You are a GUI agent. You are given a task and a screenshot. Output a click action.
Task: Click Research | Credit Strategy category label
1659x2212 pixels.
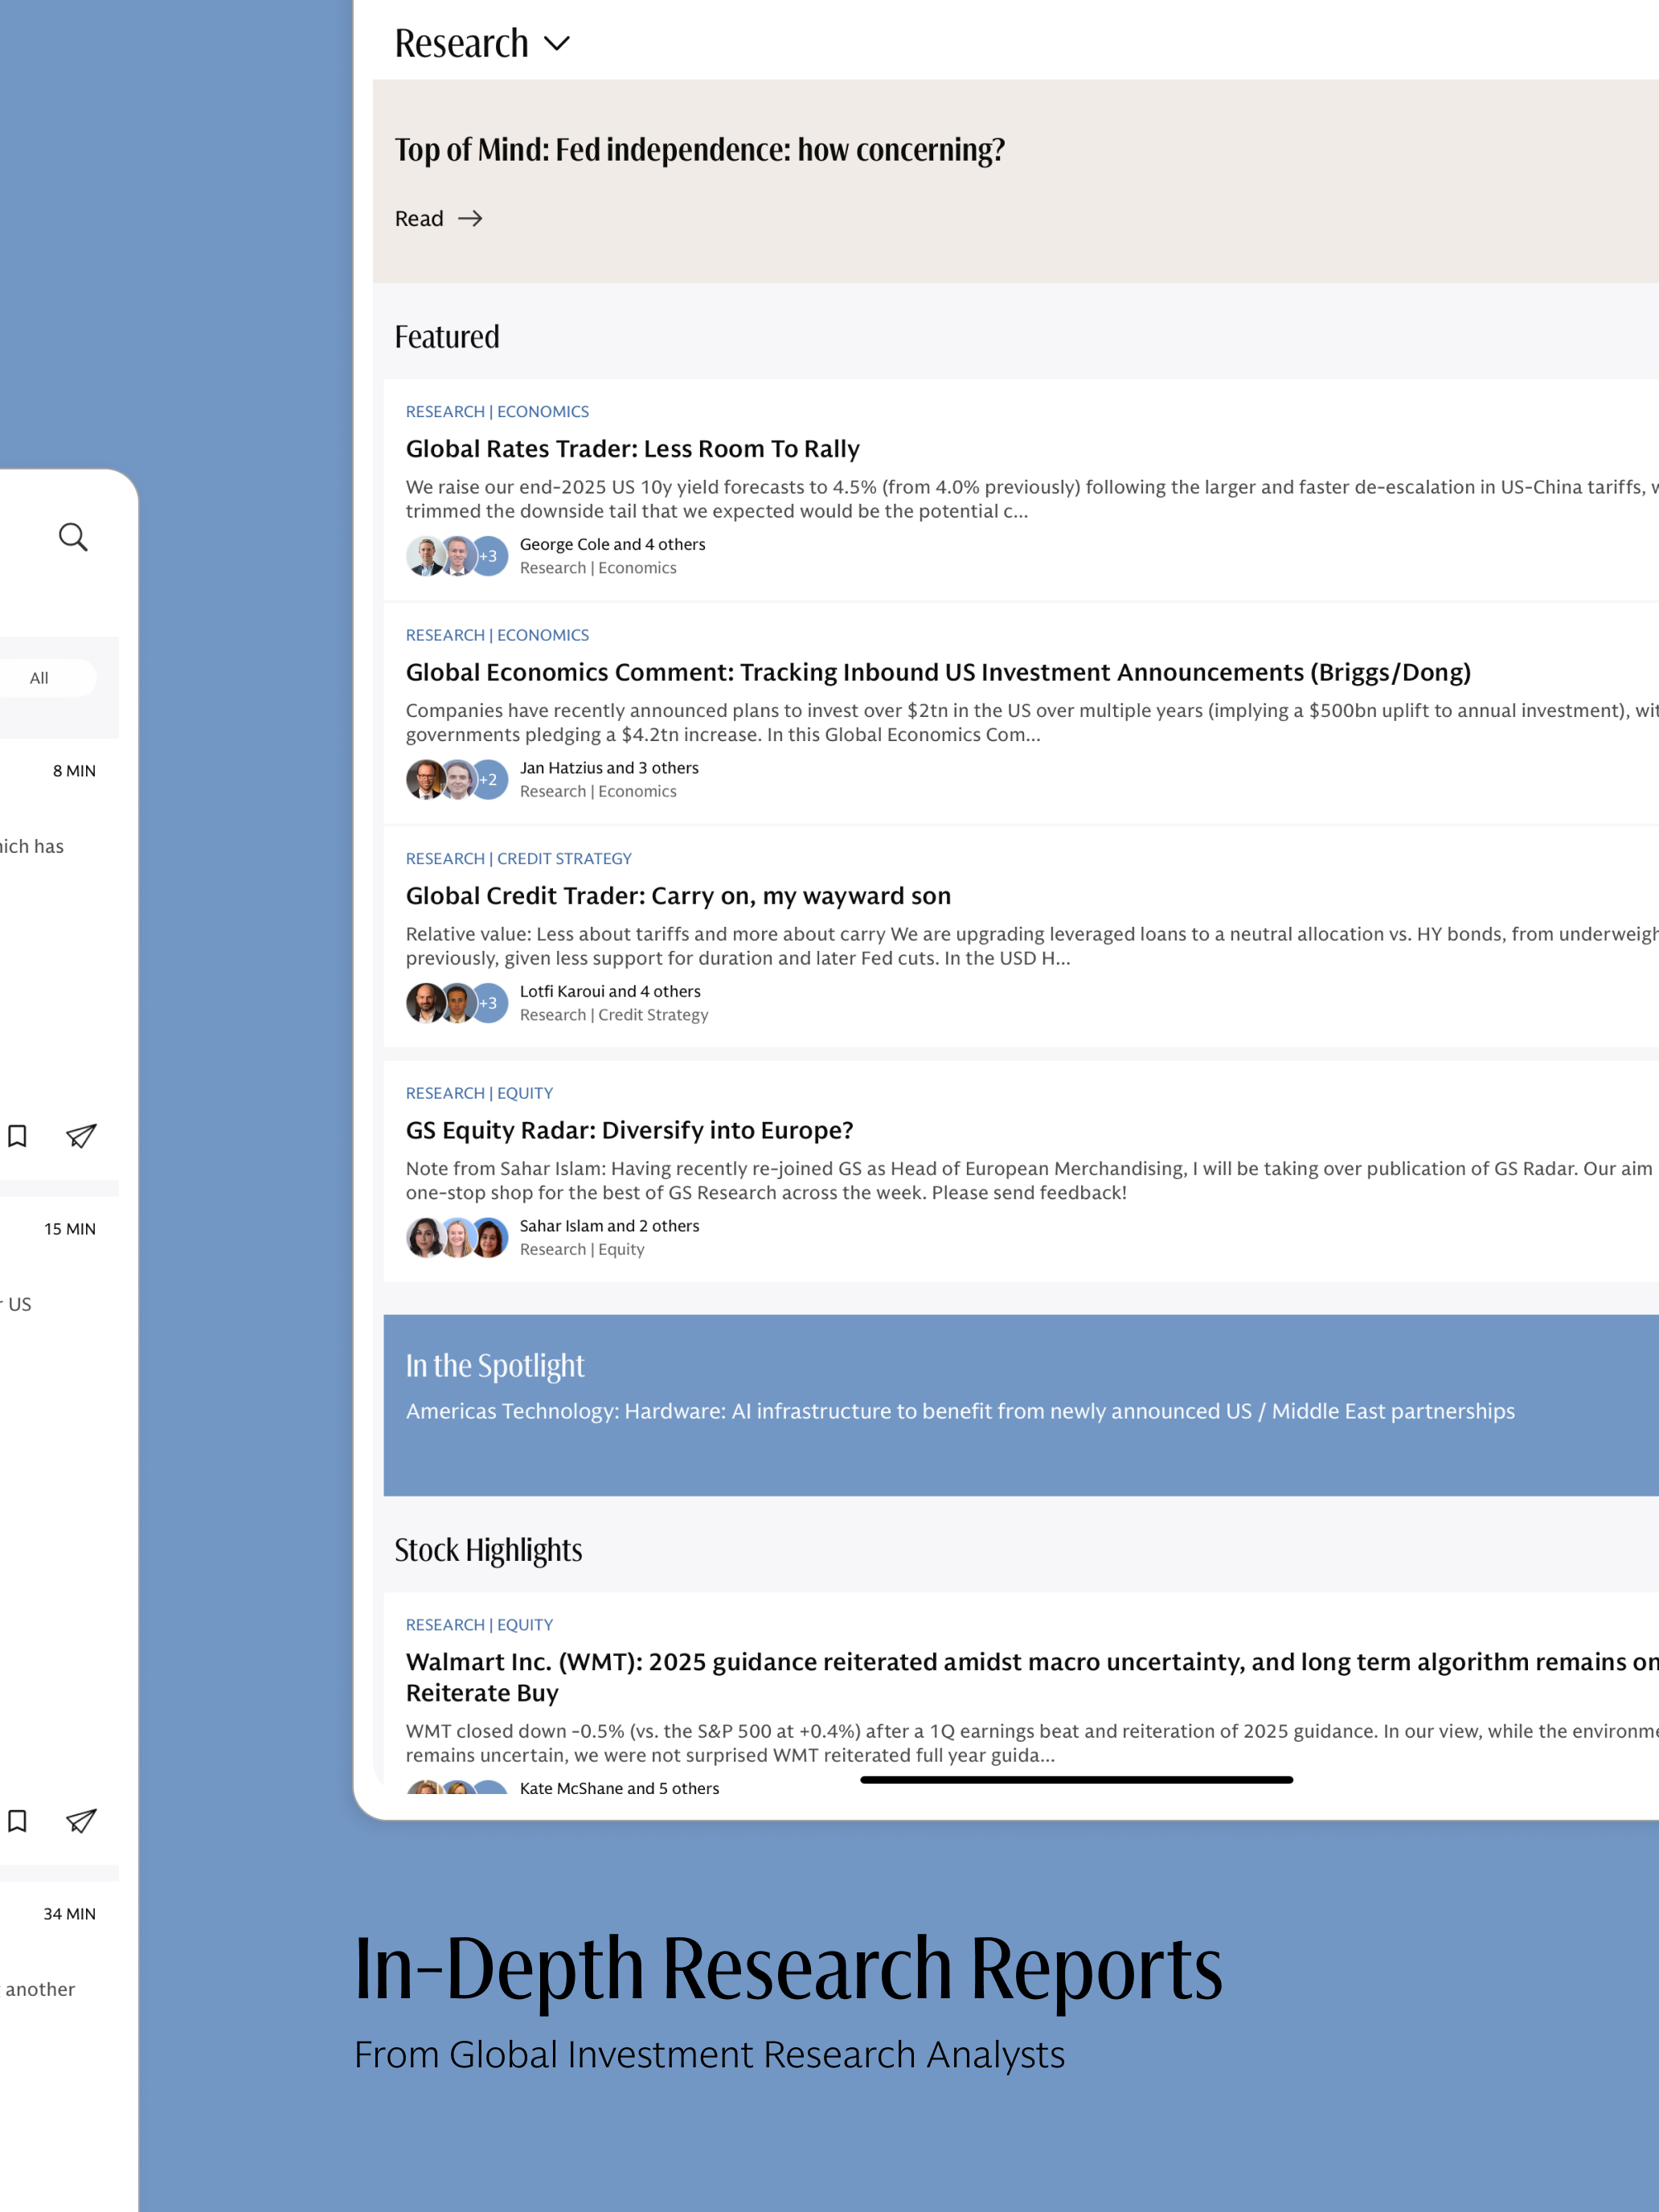point(518,859)
